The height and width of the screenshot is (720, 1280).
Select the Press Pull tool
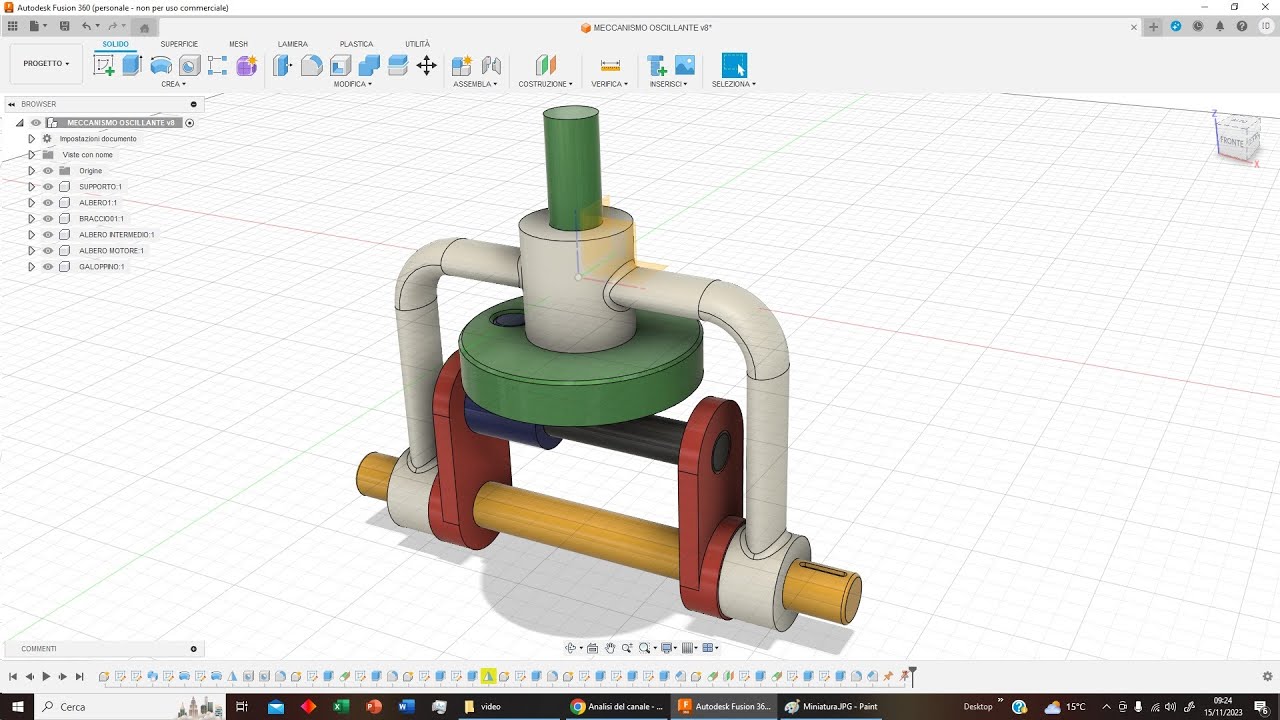(283, 66)
